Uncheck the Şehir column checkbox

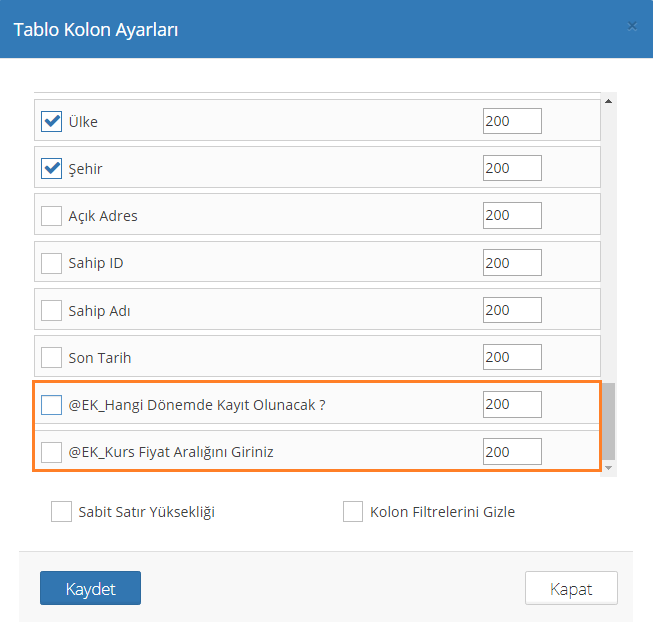tap(51, 168)
